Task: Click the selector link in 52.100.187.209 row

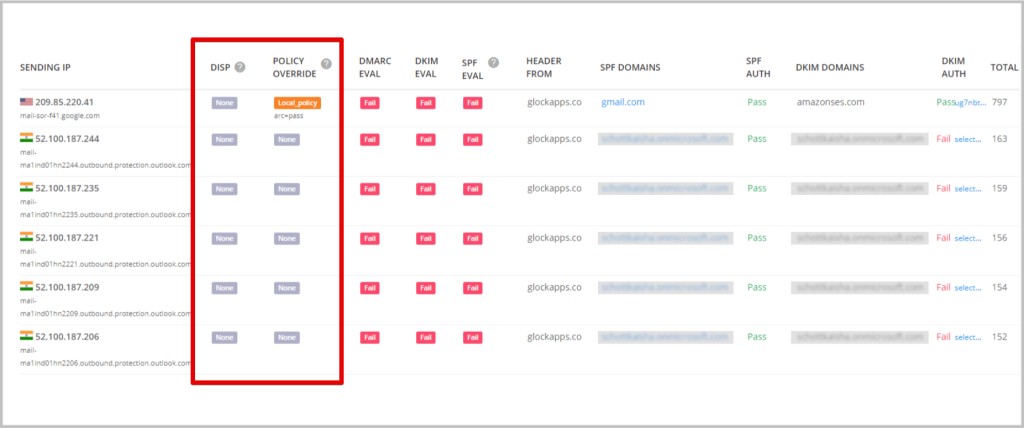Action: click(x=969, y=288)
